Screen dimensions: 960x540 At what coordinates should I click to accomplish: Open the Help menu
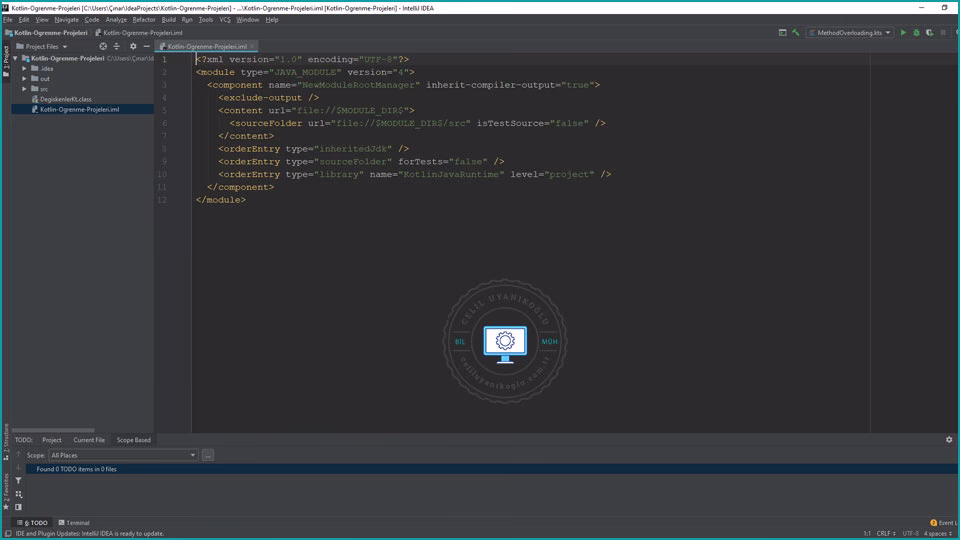point(272,20)
